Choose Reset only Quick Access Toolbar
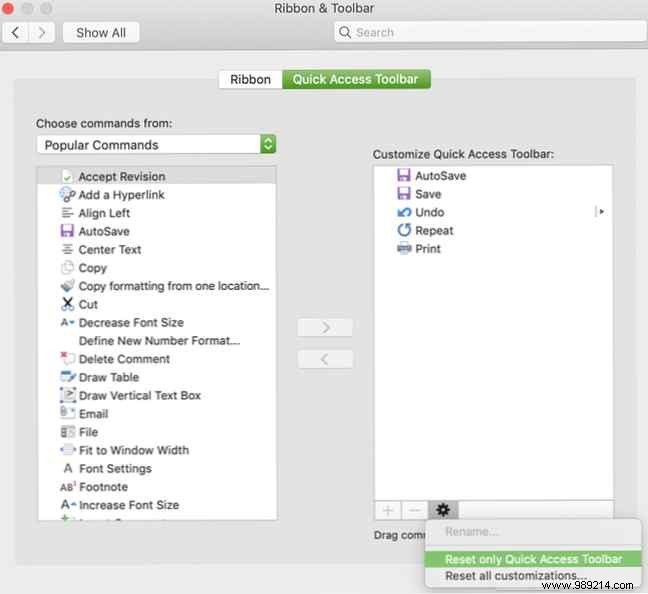 [x=533, y=559]
